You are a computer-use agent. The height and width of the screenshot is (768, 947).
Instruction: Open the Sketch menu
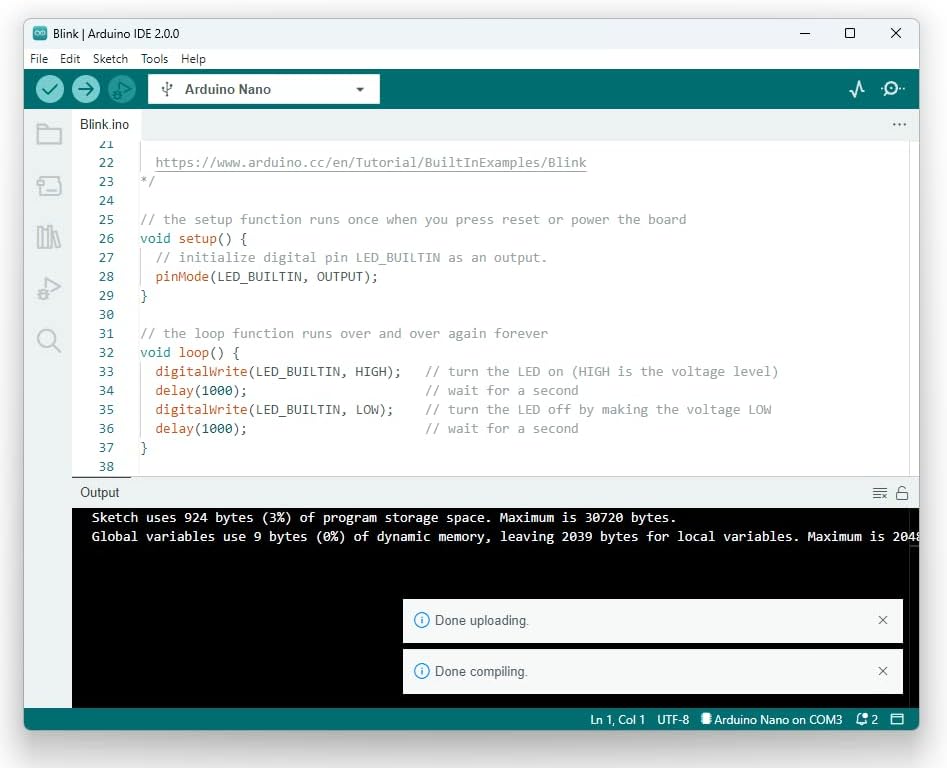[x=111, y=59]
